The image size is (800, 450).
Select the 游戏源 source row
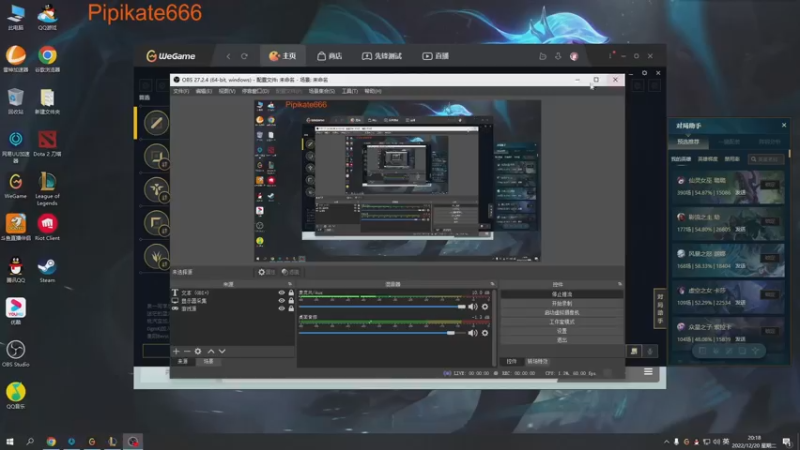(x=233, y=308)
